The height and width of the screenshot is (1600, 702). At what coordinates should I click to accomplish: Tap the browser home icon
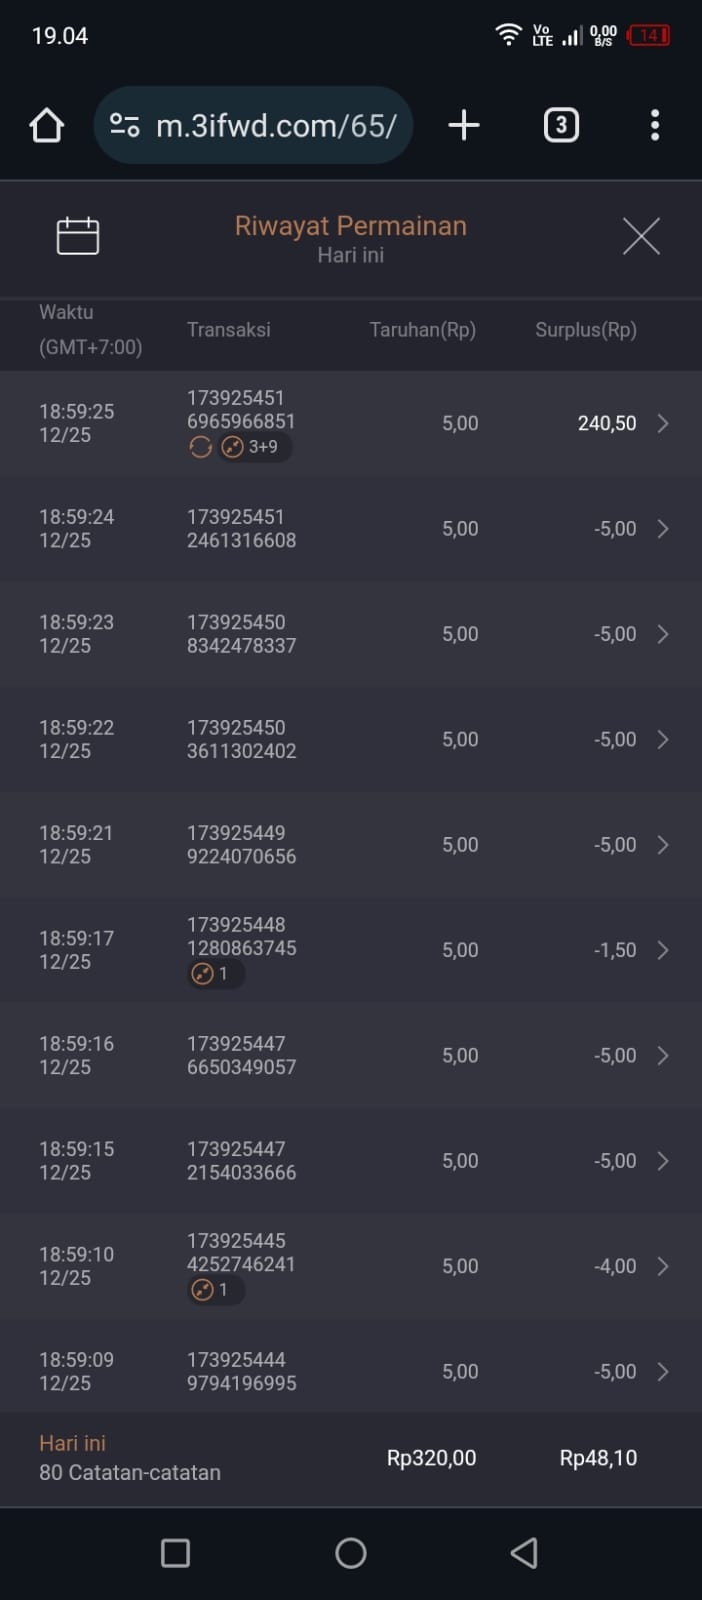tap(47, 126)
